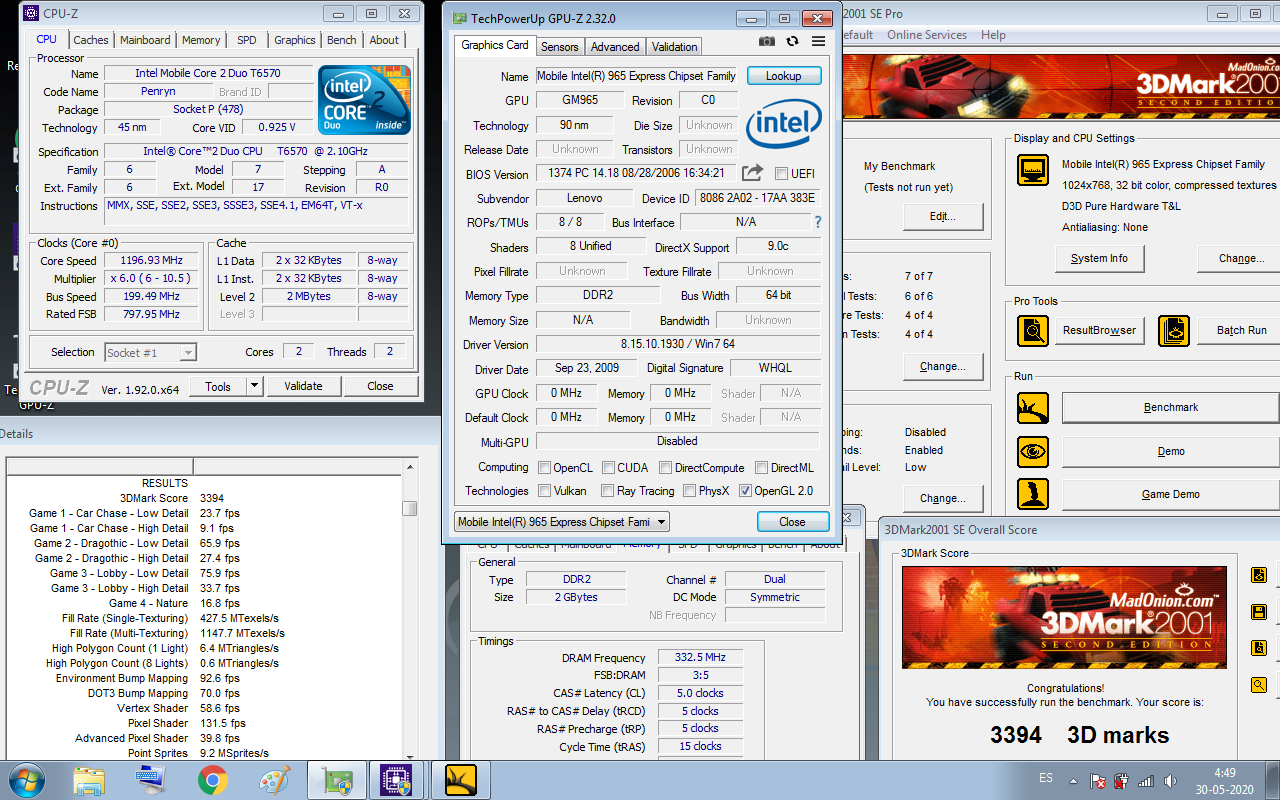The width and height of the screenshot is (1280, 800).
Task: Click the Action Center flag tray icon
Action: [x=1098, y=781]
